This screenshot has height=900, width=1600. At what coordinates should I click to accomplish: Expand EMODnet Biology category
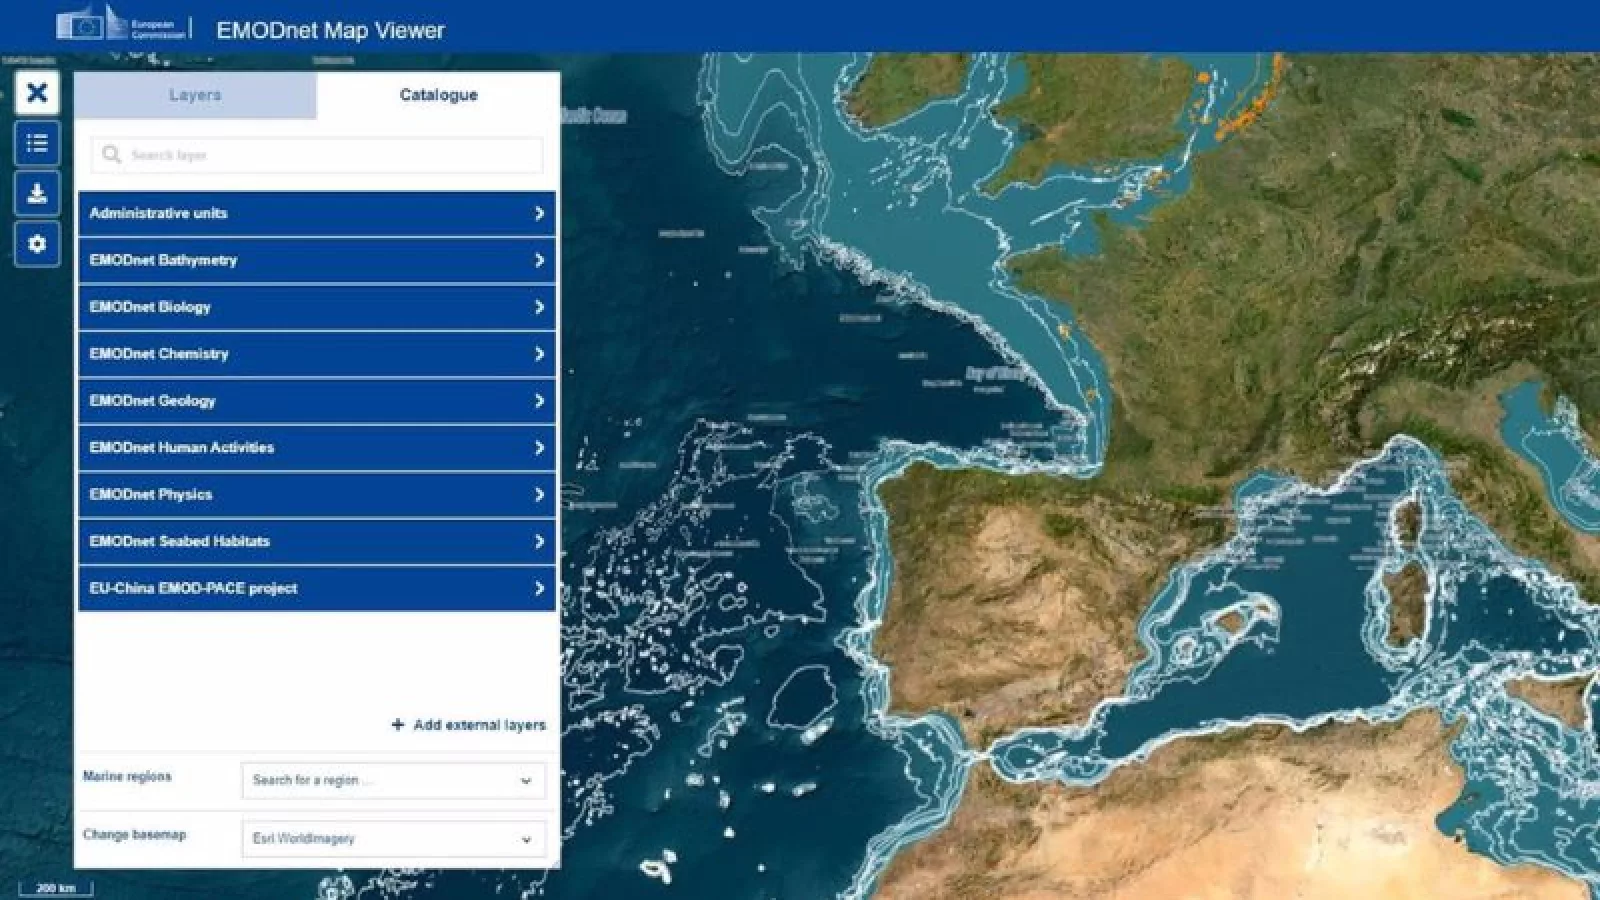pyautogui.click(x=316, y=307)
